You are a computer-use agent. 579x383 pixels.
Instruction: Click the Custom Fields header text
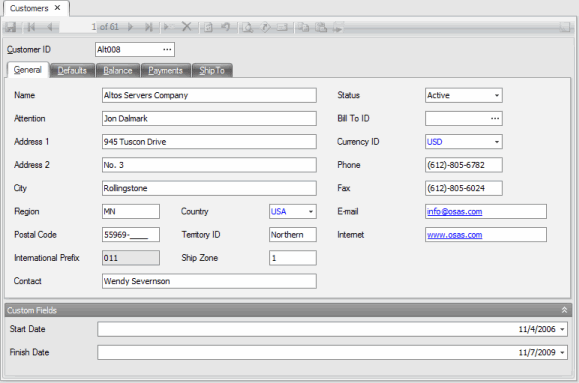[x=32, y=310]
